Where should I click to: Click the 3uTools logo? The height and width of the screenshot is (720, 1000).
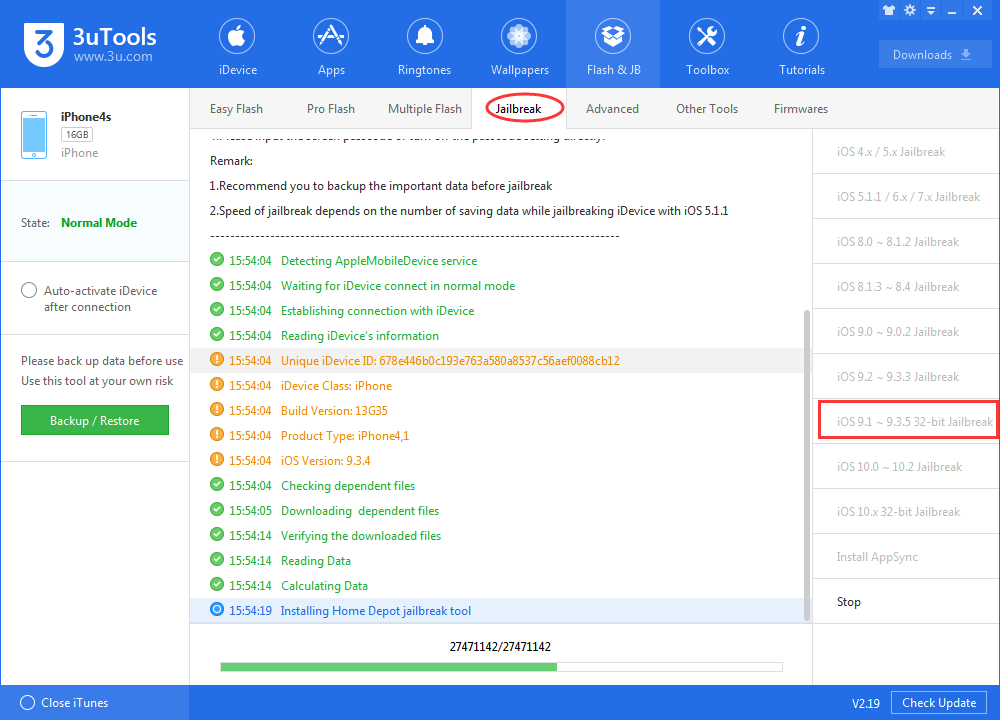pyautogui.click(x=44, y=44)
